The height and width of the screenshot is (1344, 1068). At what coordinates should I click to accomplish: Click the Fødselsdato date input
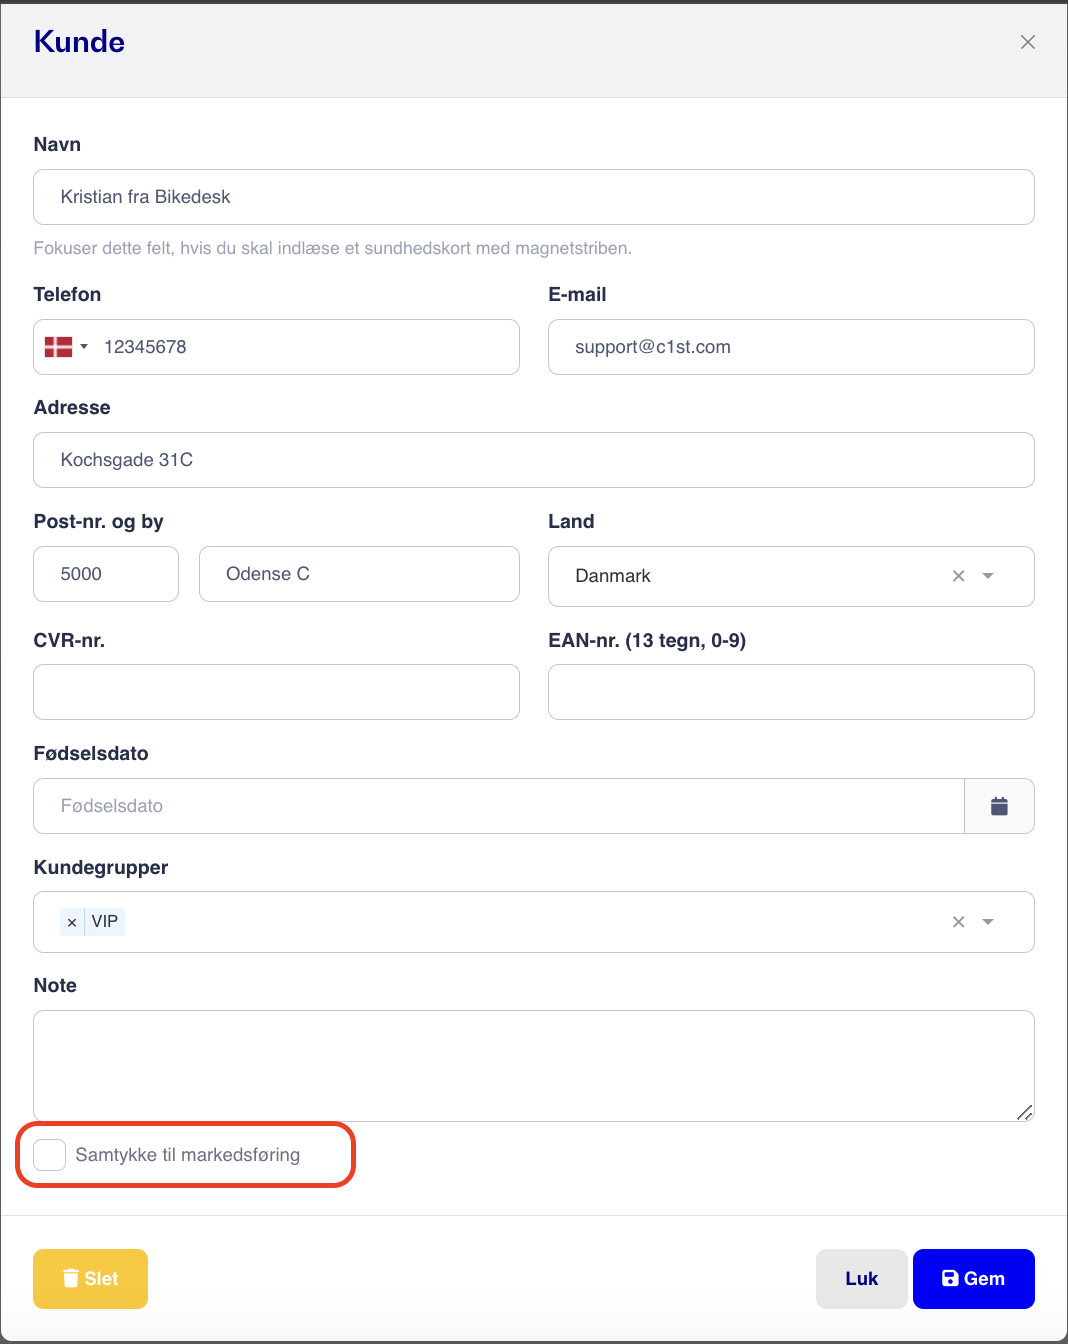(499, 806)
